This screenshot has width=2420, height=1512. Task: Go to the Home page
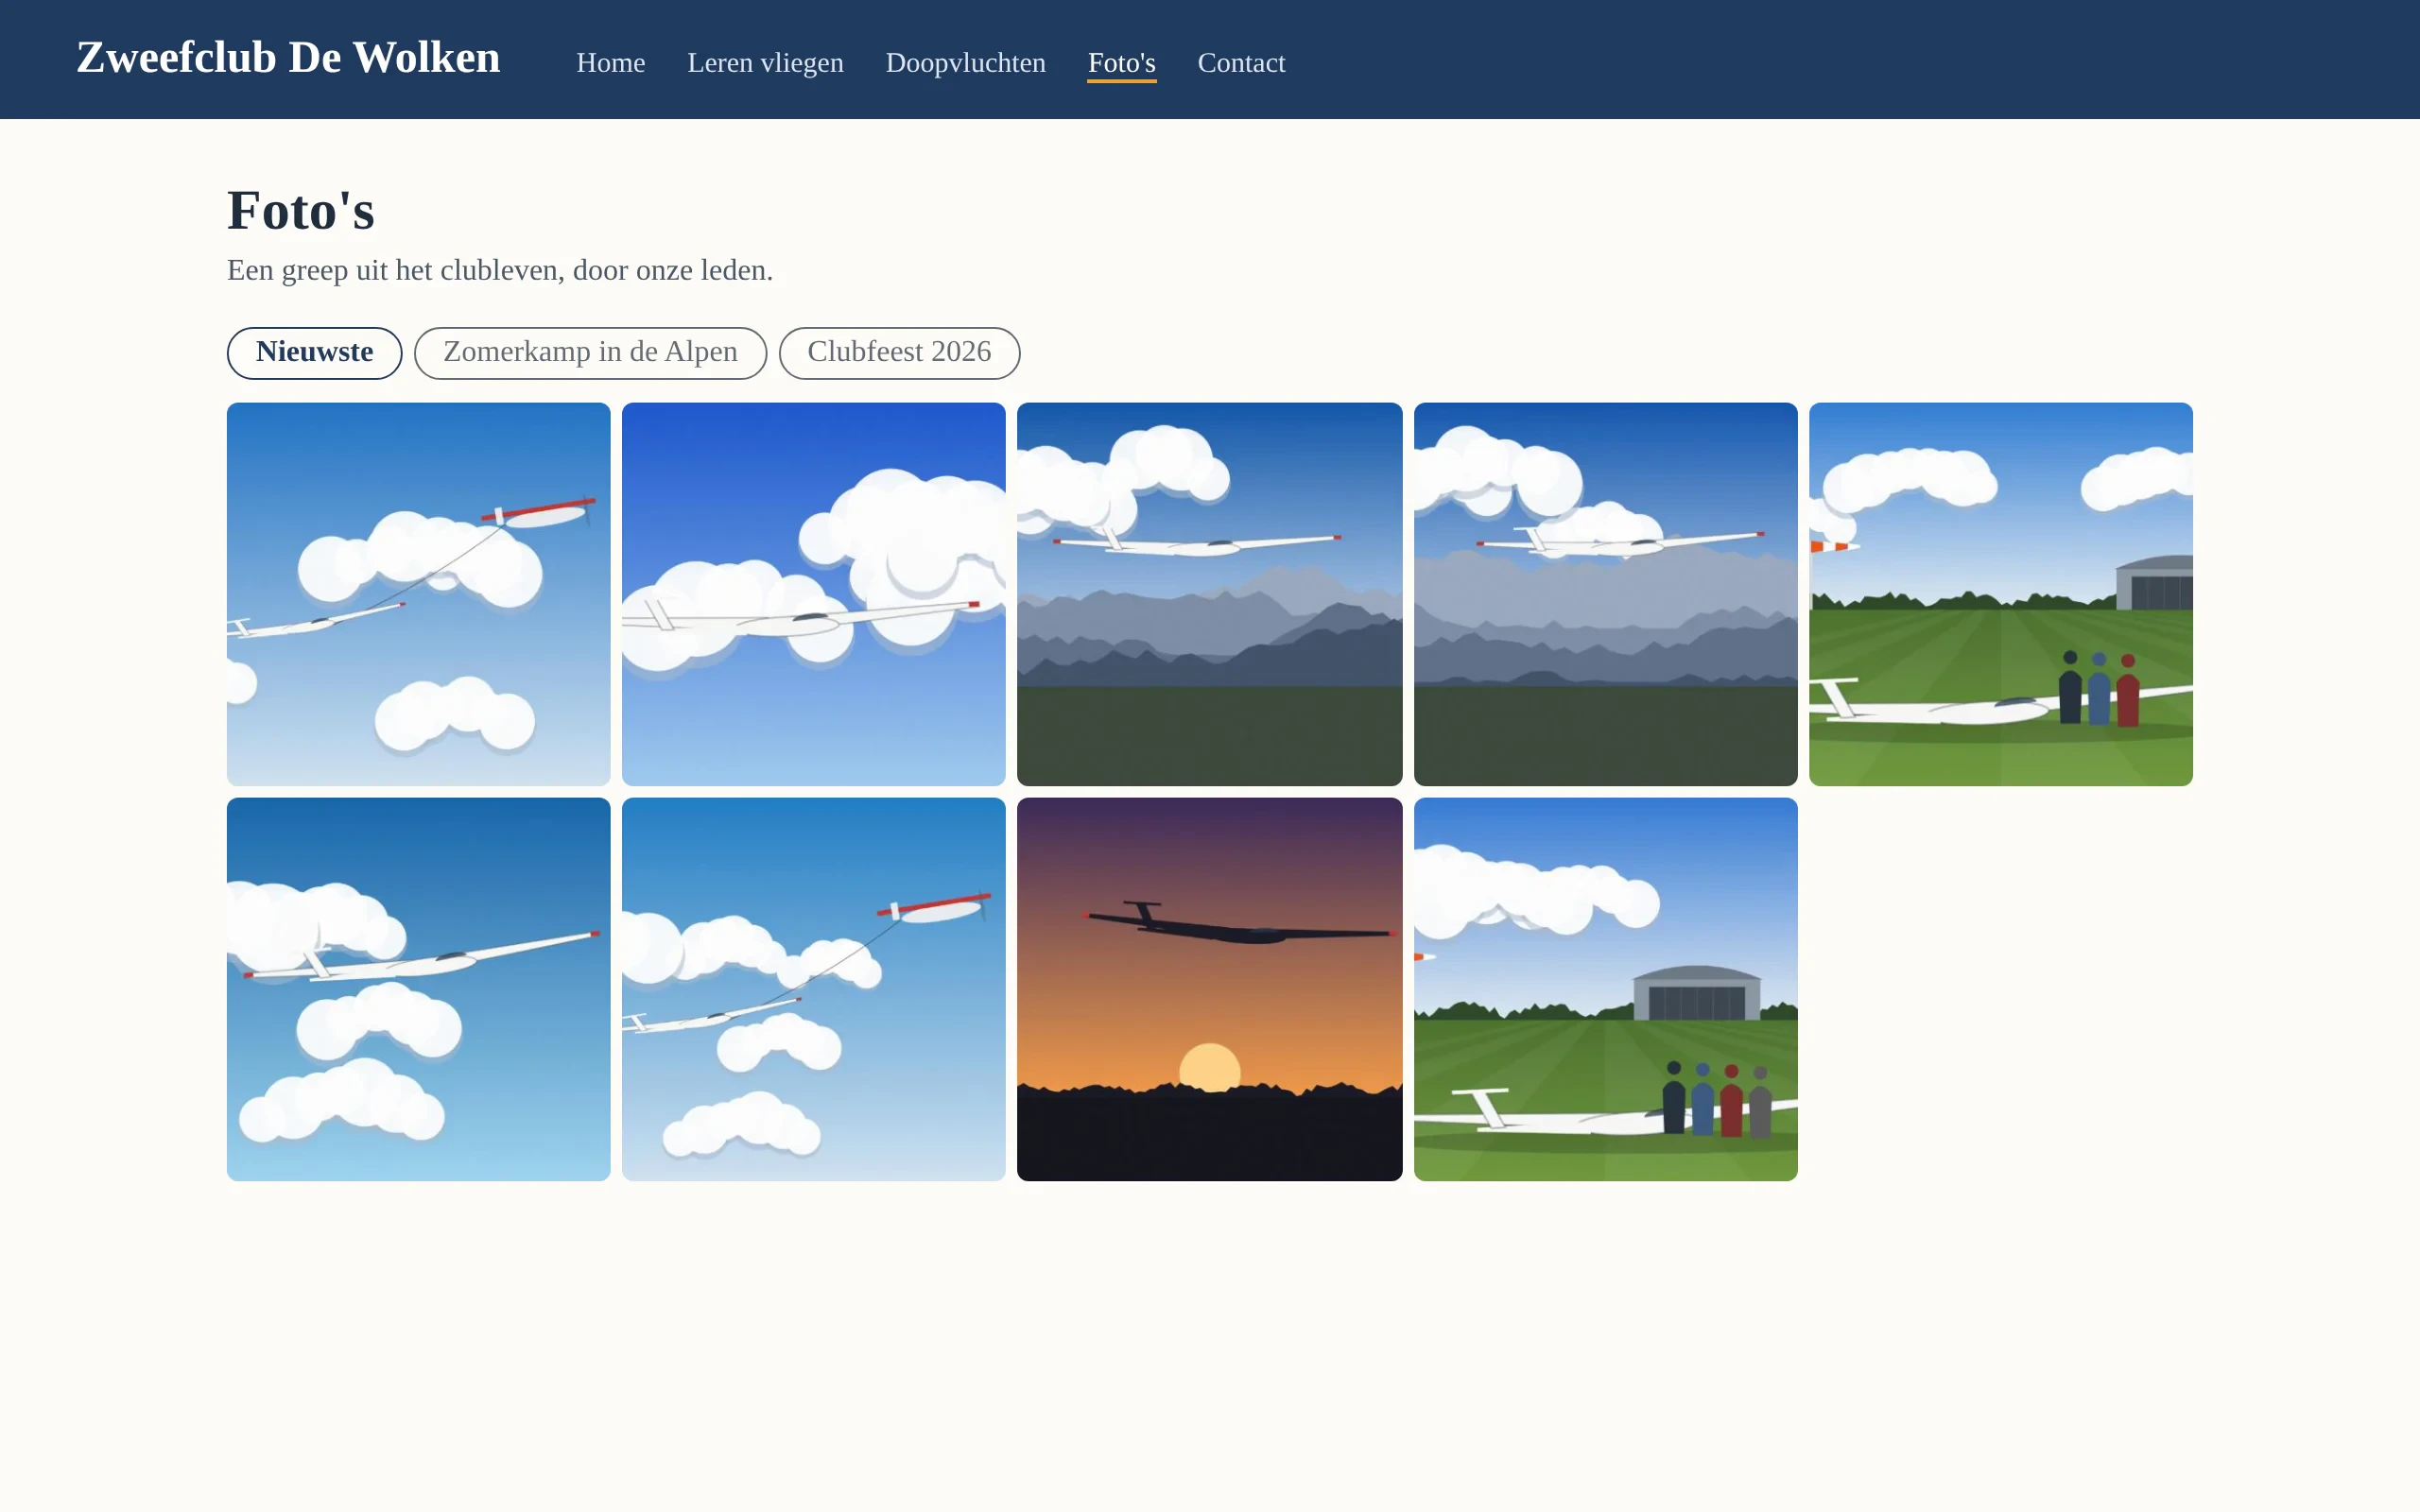[x=610, y=62]
